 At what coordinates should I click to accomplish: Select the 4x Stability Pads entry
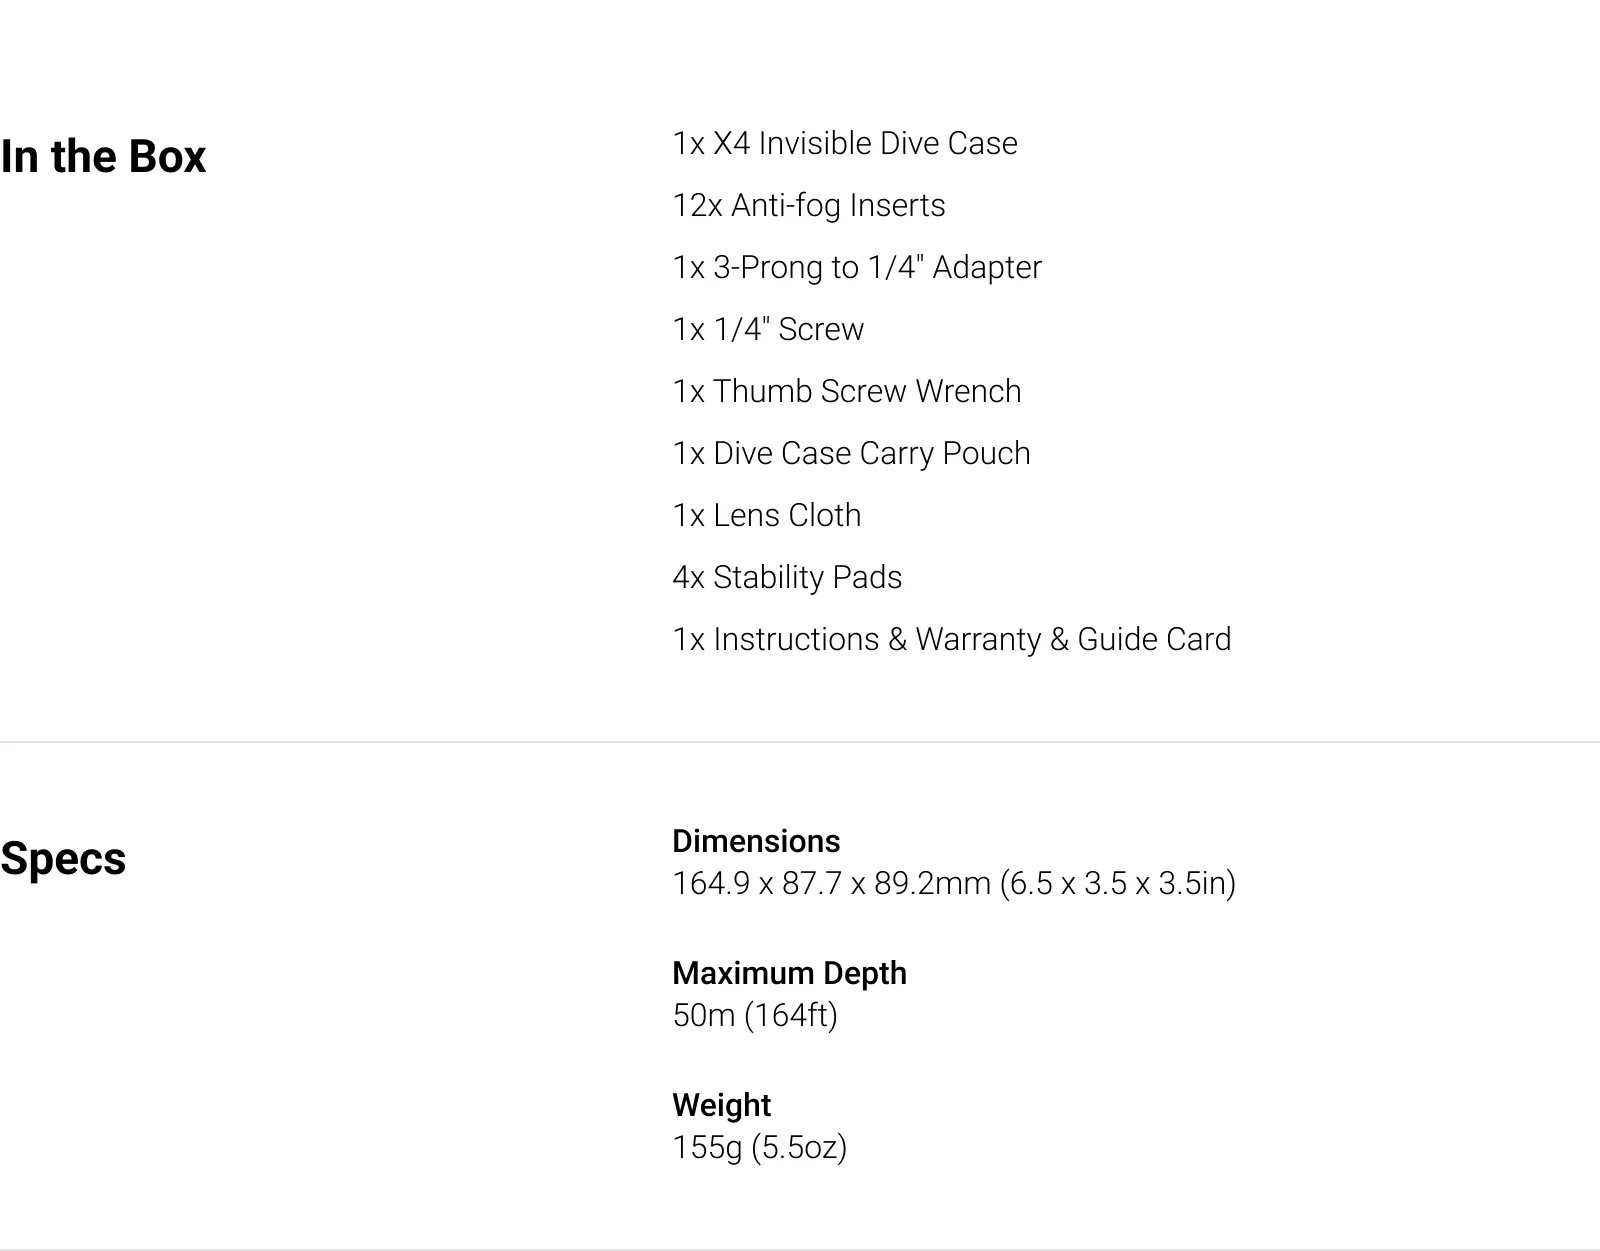click(787, 578)
